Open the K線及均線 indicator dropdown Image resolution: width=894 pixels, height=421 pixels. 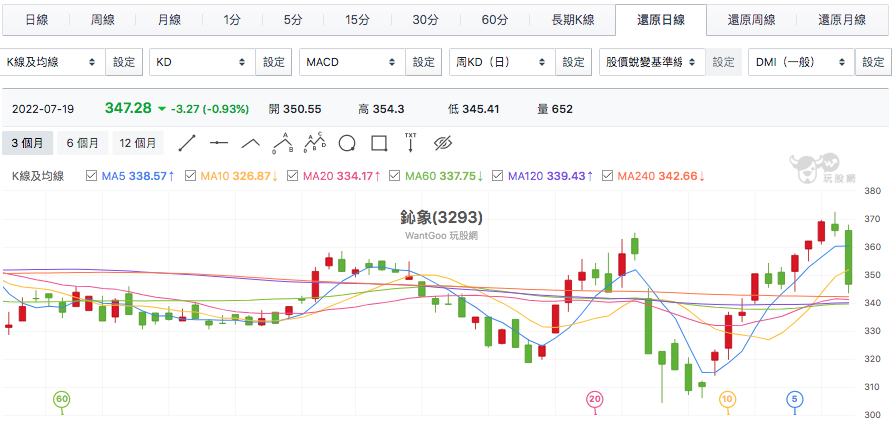53,62
